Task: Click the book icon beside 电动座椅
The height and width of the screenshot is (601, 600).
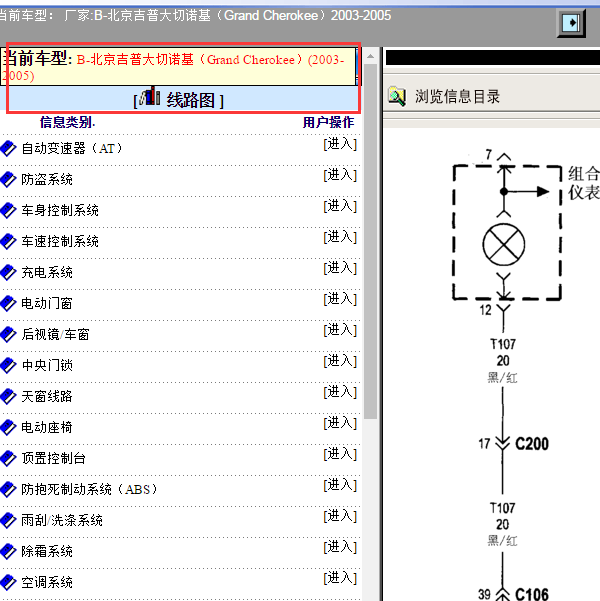Action: [x=8, y=428]
